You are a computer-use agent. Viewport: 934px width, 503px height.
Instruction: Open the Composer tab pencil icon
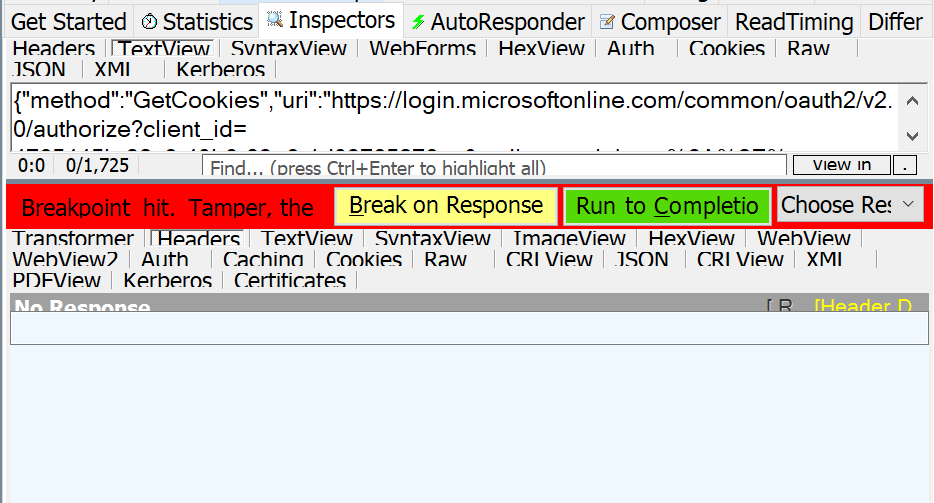pos(607,23)
